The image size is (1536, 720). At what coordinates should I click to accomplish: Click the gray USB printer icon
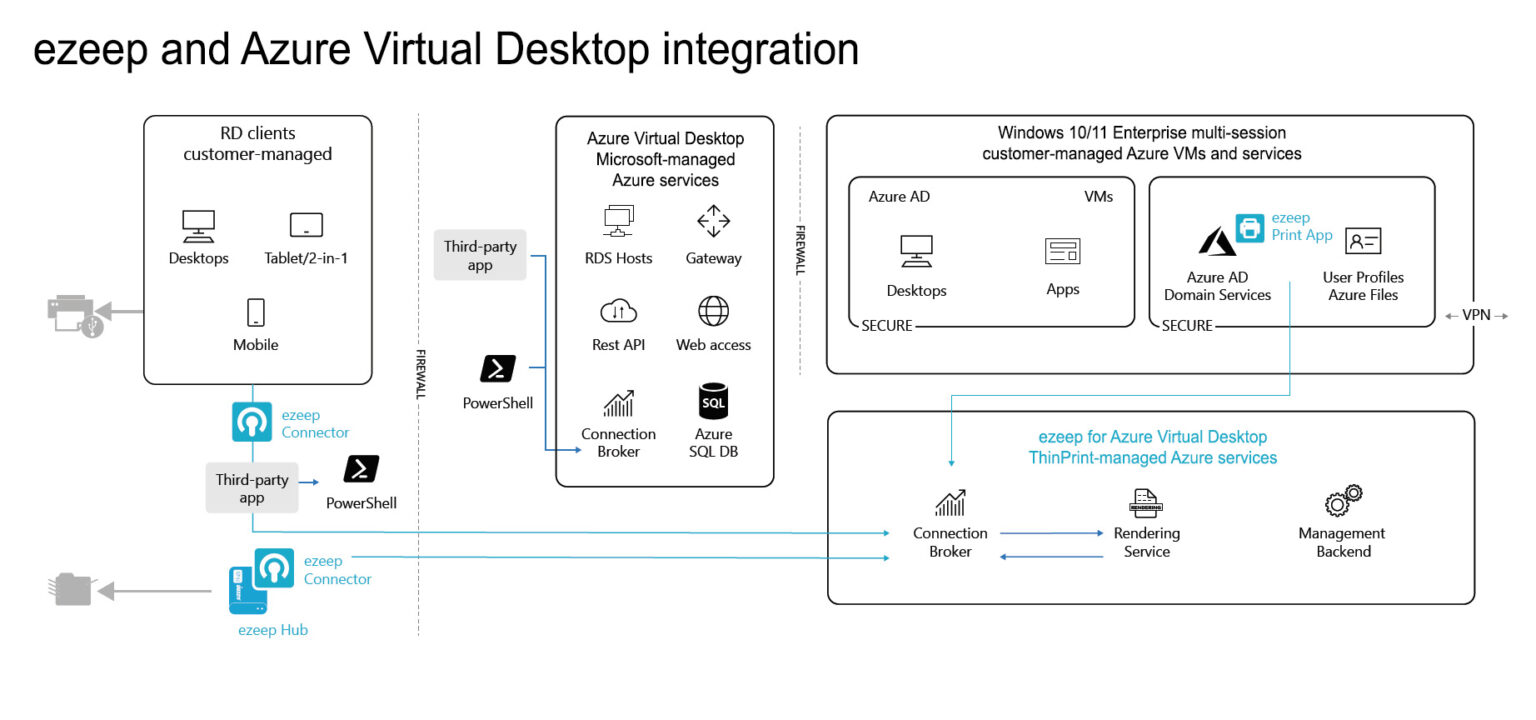(76, 315)
